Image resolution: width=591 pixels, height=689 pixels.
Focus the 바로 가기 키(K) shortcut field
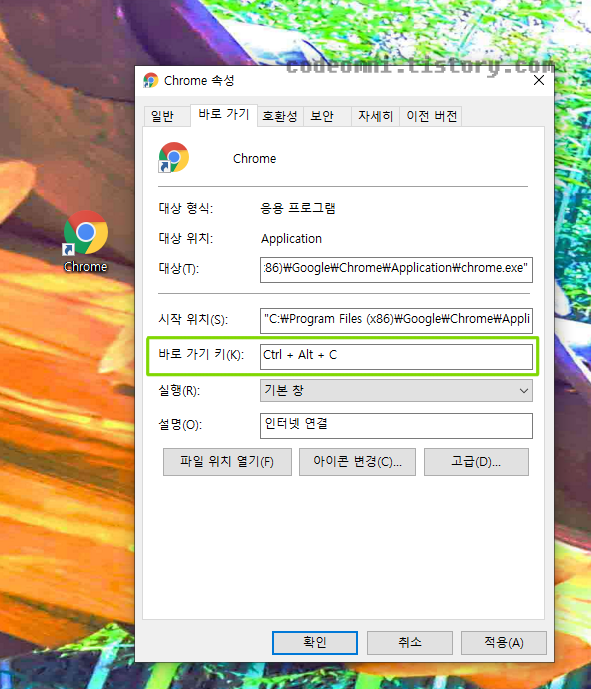396,356
